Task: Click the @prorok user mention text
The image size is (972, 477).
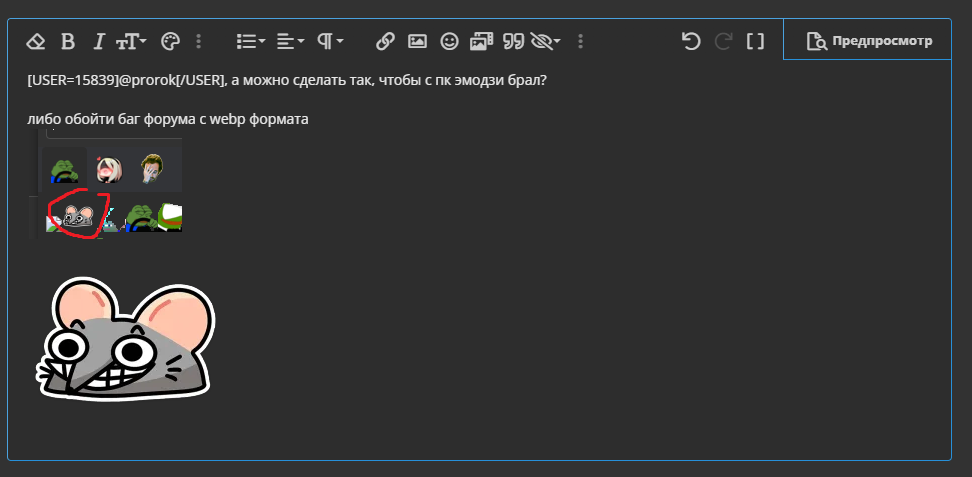Action: tap(146, 81)
